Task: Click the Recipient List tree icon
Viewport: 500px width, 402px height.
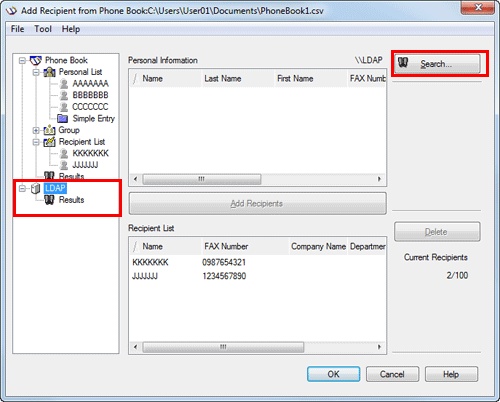Action: pos(49,142)
